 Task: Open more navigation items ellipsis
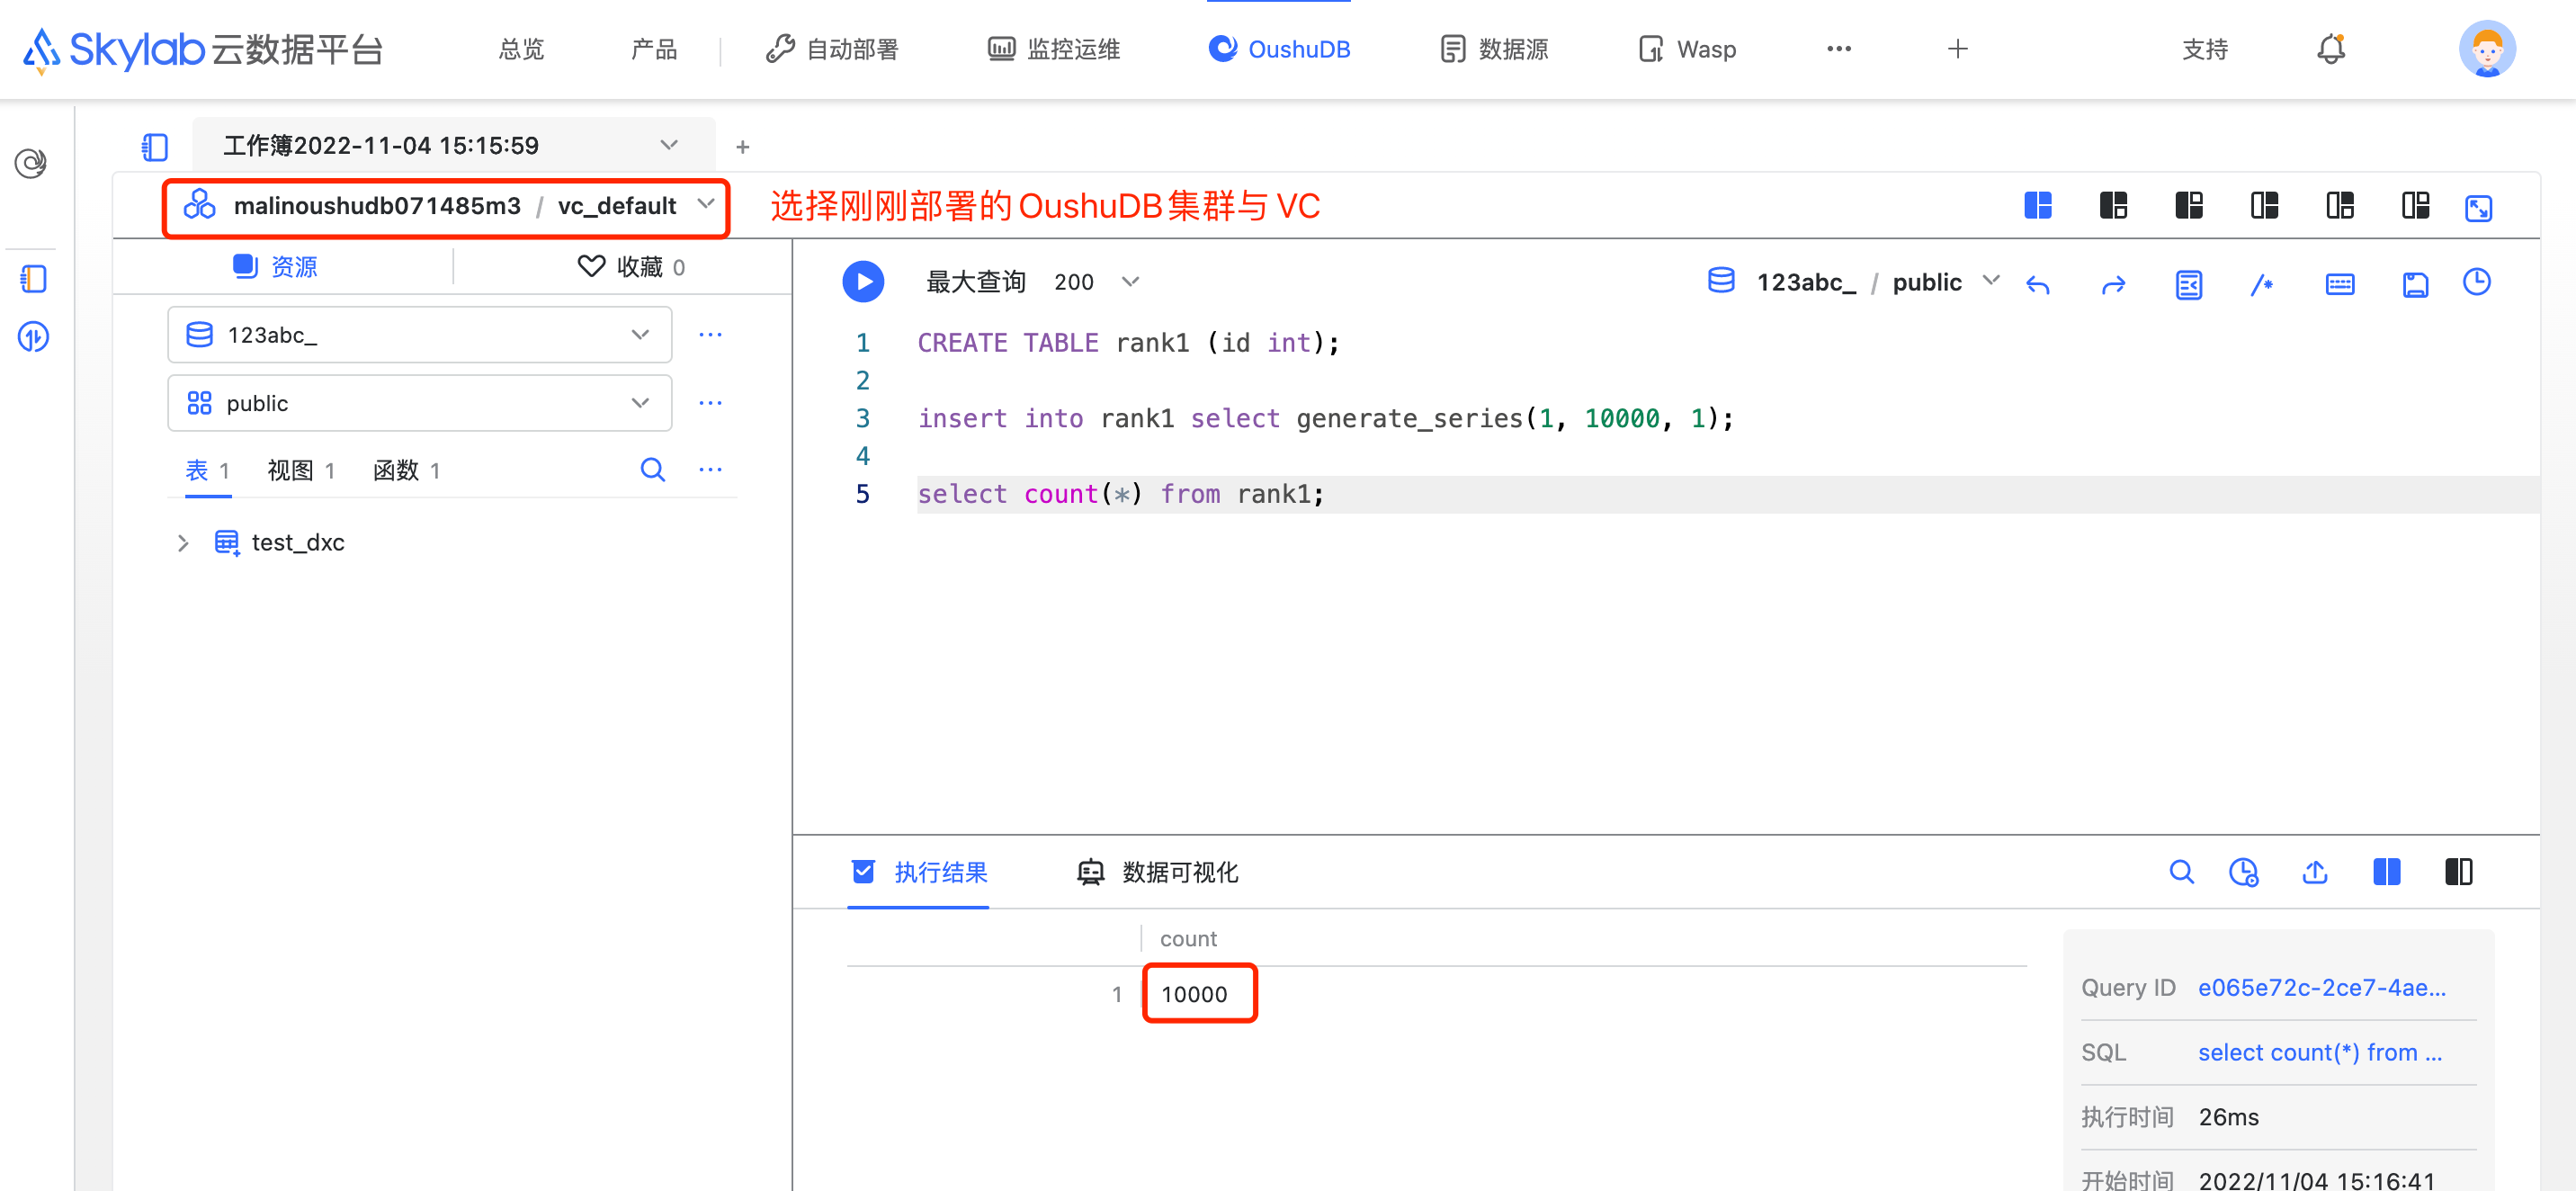[1838, 48]
